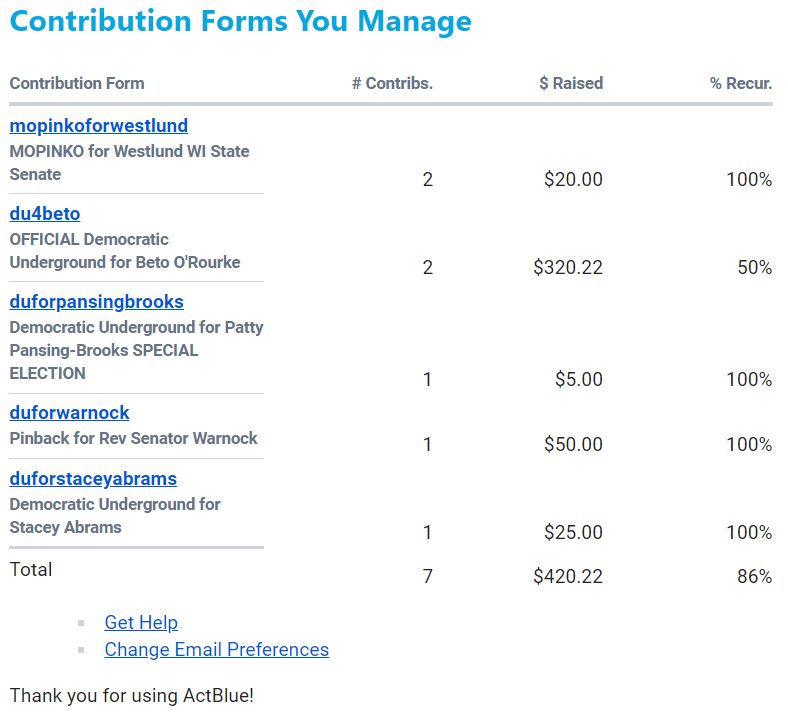
Task: Click the $ Raised column header
Action: pos(571,84)
